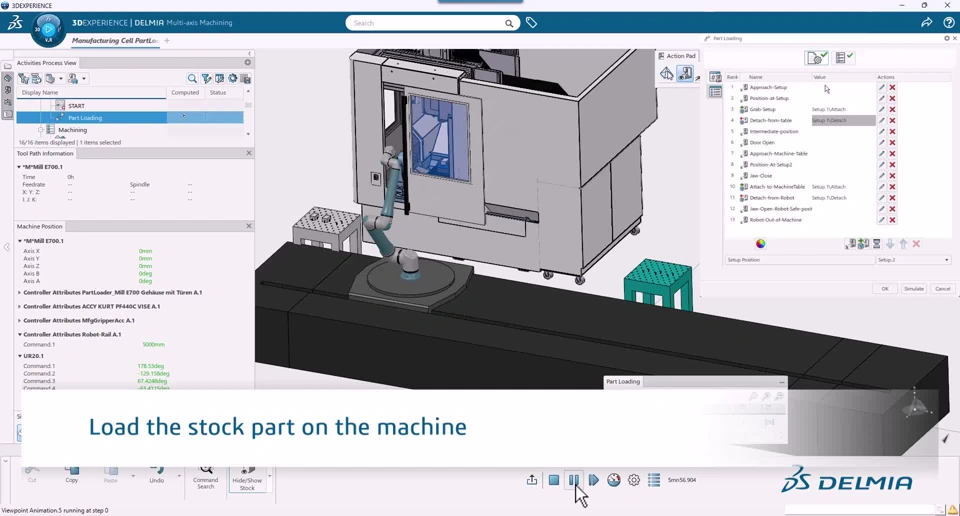Click the share arrow icon
Screen dimensions: 960x516
click(x=926, y=23)
